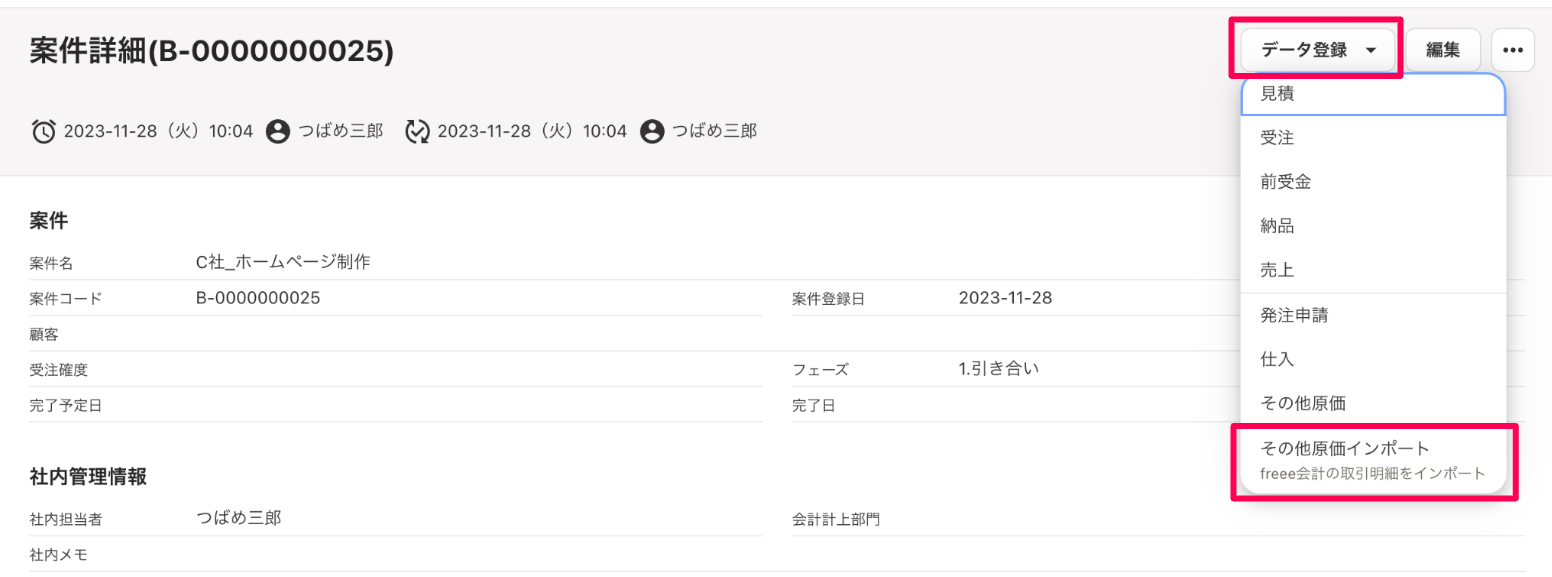Click the updater's user avatar icon

point(652,131)
